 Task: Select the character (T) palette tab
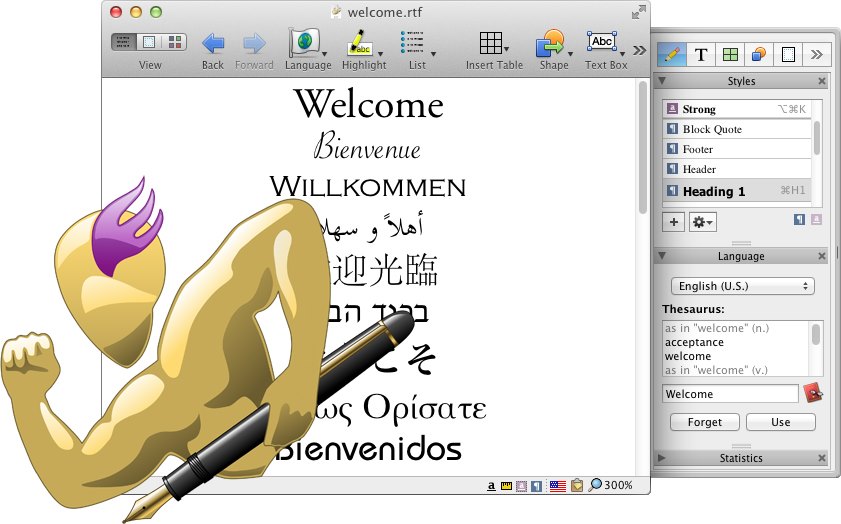[x=701, y=55]
